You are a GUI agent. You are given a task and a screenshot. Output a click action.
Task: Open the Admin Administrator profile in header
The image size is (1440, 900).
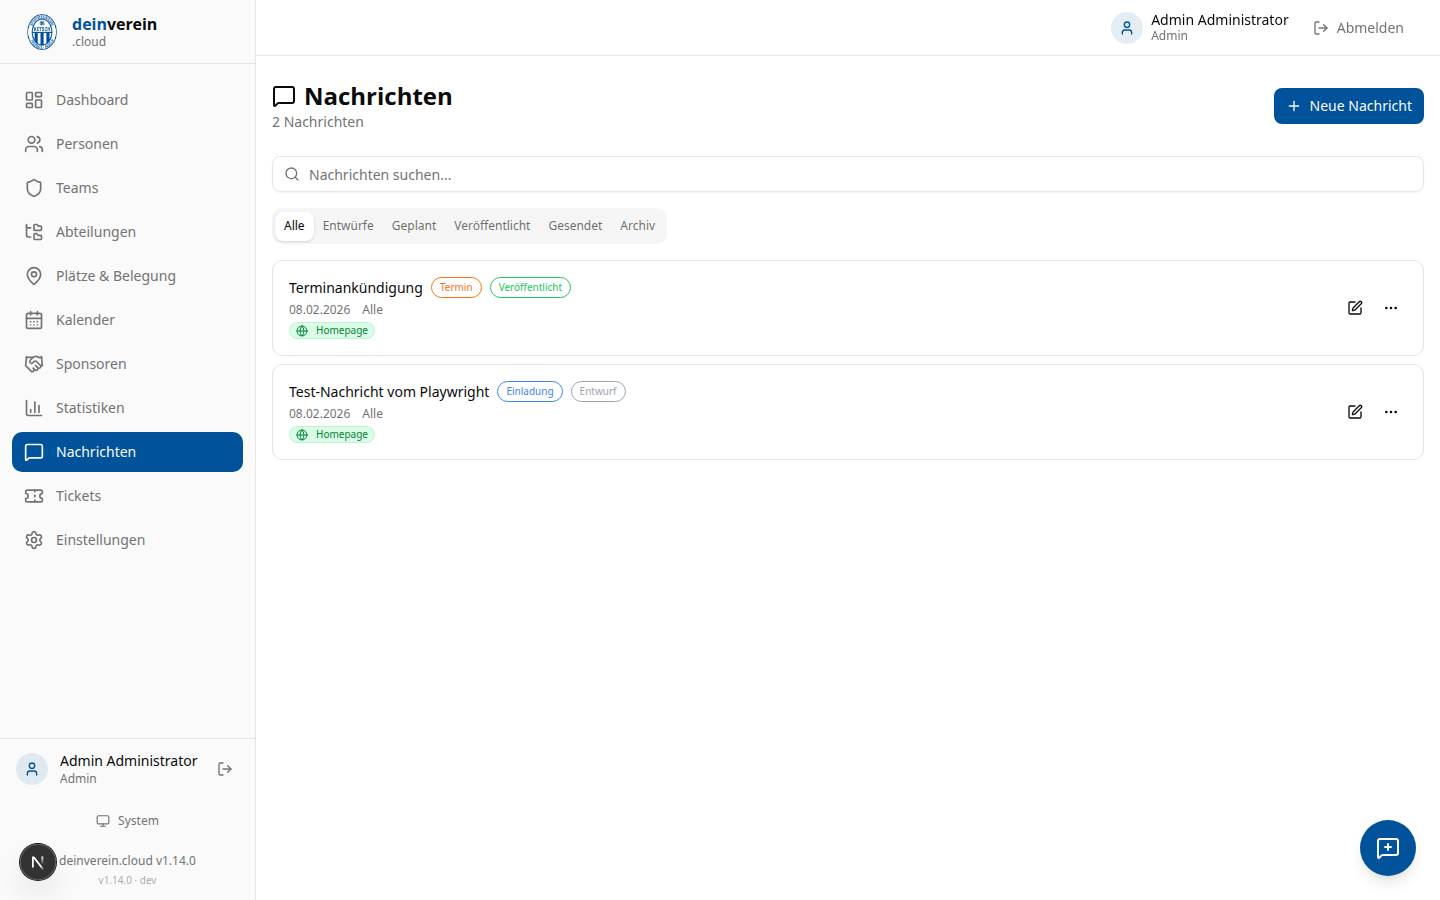click(x=1200, y=28)
